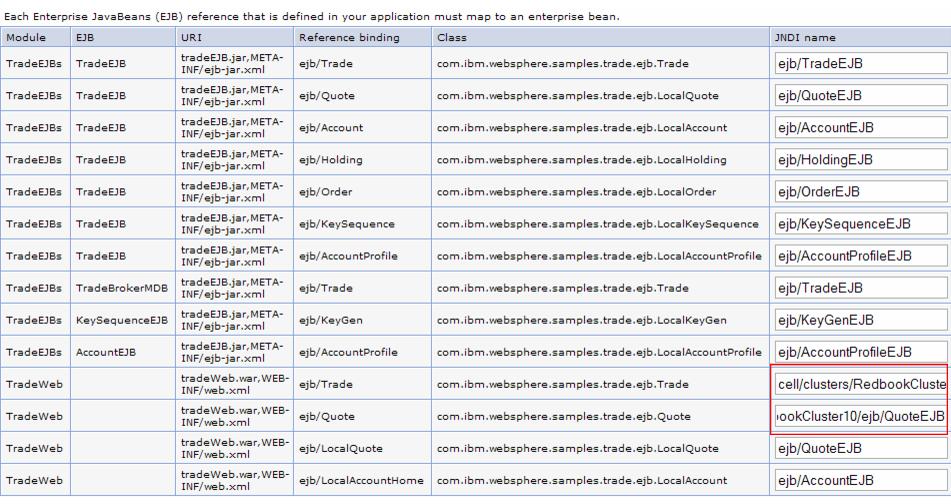This screenshot has width=951, height=504.
Task: Focus the ejb/OrderEJB JNDI name field
Action: (861, 192)
